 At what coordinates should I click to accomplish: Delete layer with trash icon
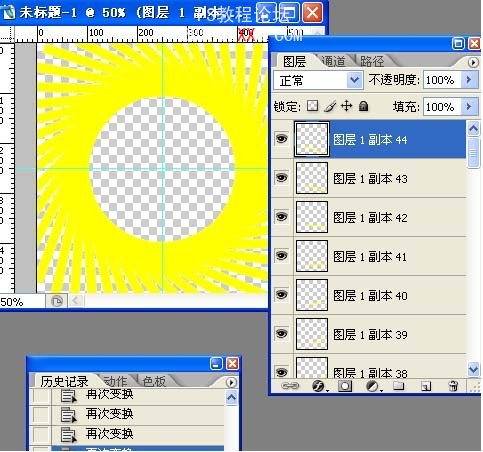pos(453,386)
